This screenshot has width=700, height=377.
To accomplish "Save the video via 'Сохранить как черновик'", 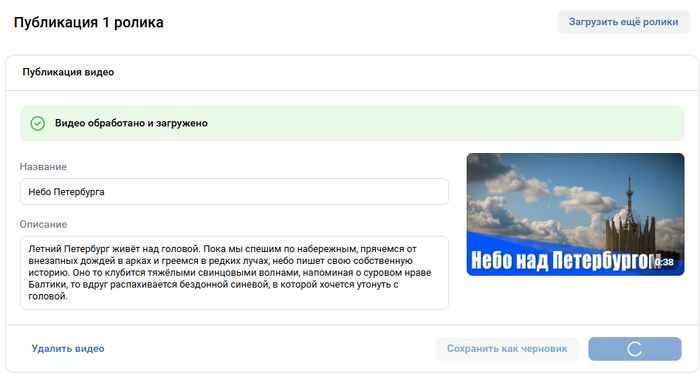I will (x=507, y=349).
